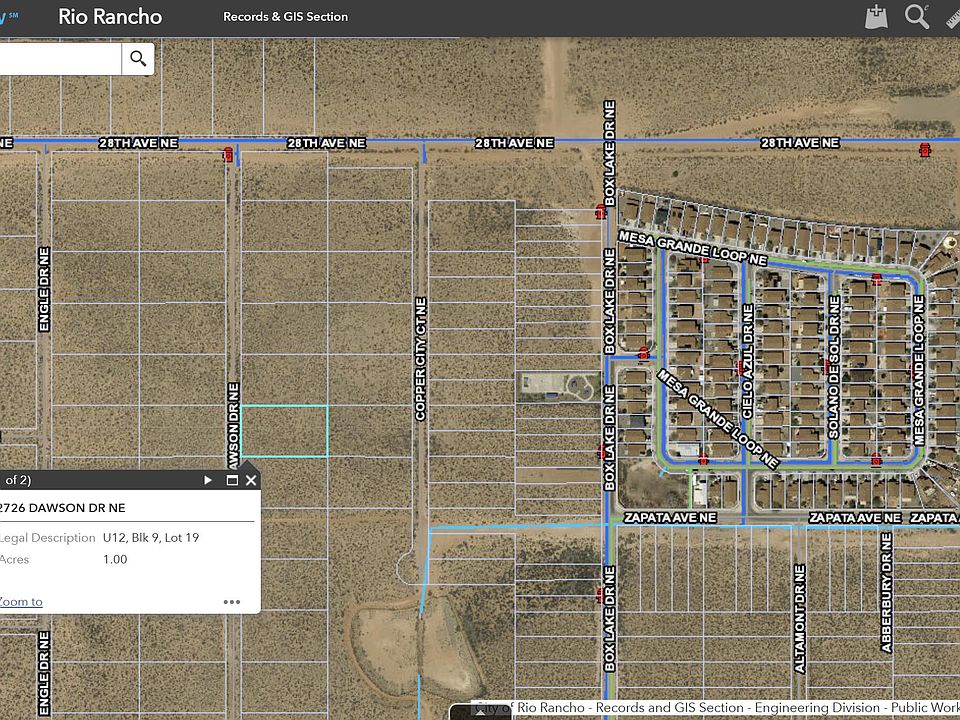Show the next feature in the popup

208,480
